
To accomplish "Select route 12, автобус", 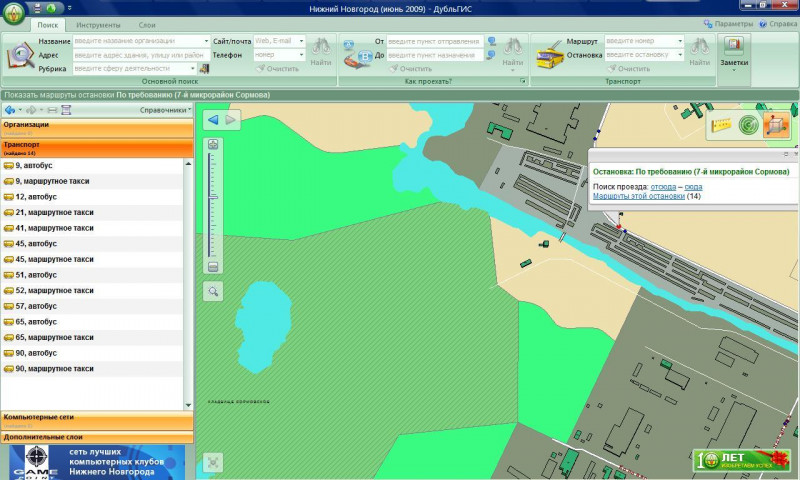I will pyautogui.click(x=92, y=197).
